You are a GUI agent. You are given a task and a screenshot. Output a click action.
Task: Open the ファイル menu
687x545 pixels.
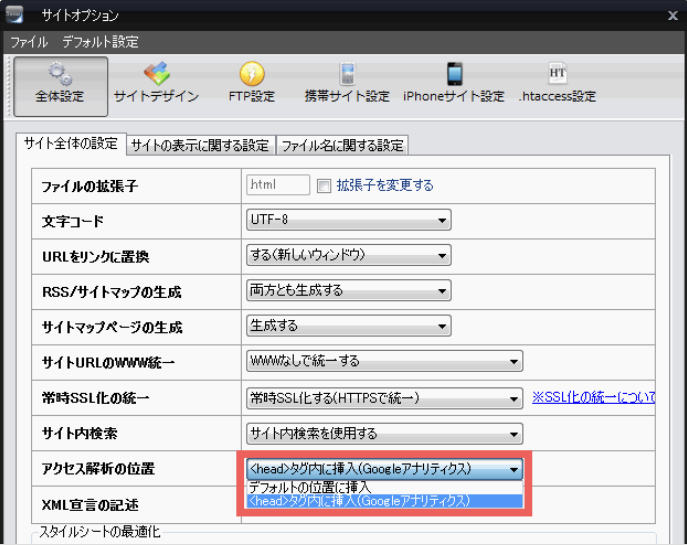29,42
